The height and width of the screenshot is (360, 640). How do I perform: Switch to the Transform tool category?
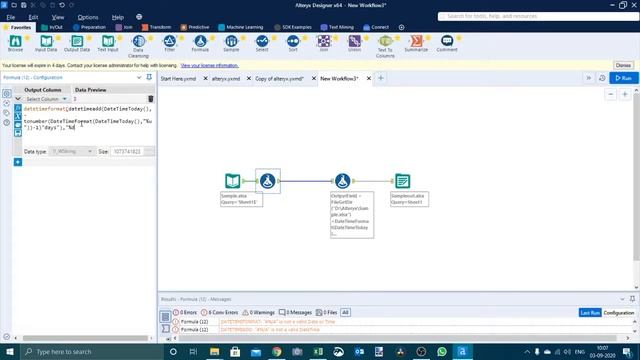tap(157, 27)
